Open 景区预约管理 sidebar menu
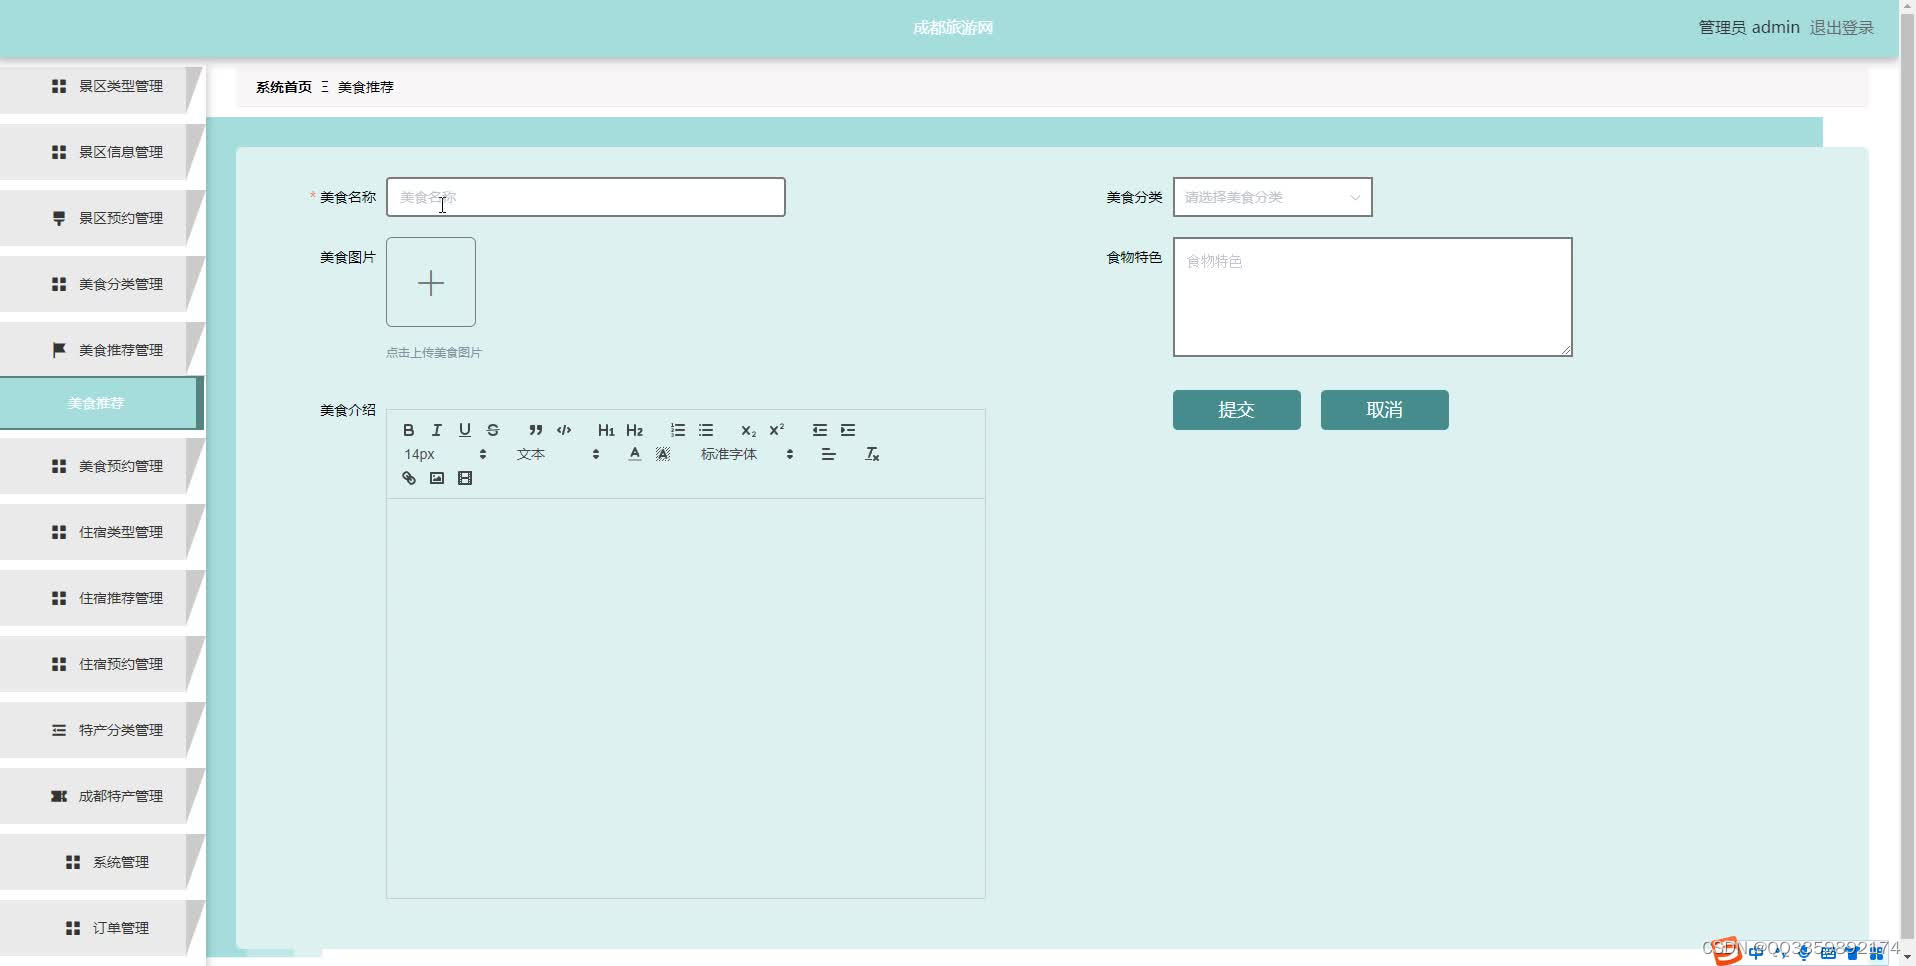Screen dimensions: 1916x966 (x=101, y=218)
